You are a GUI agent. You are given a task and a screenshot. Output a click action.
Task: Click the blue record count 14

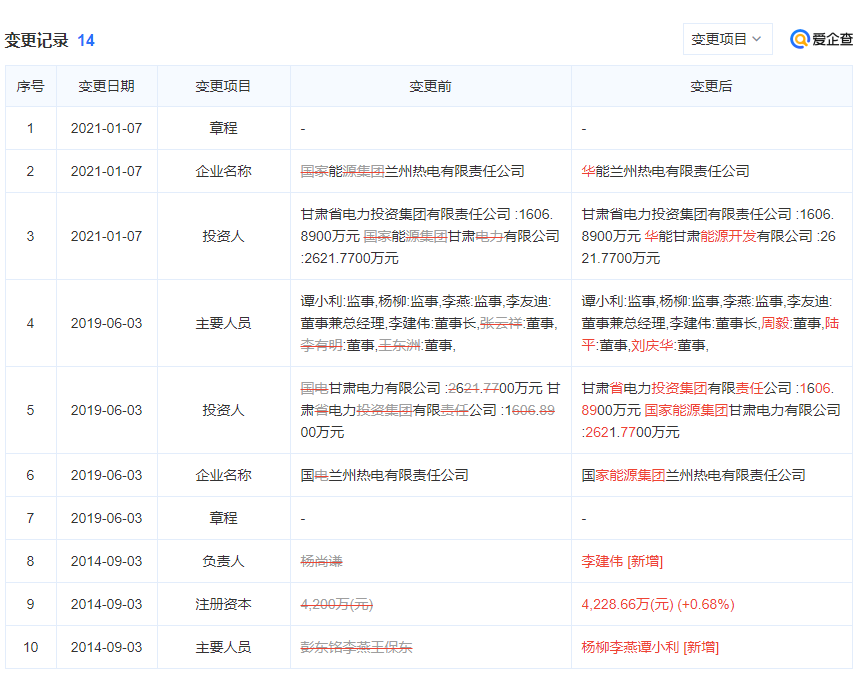click(85, 39)
